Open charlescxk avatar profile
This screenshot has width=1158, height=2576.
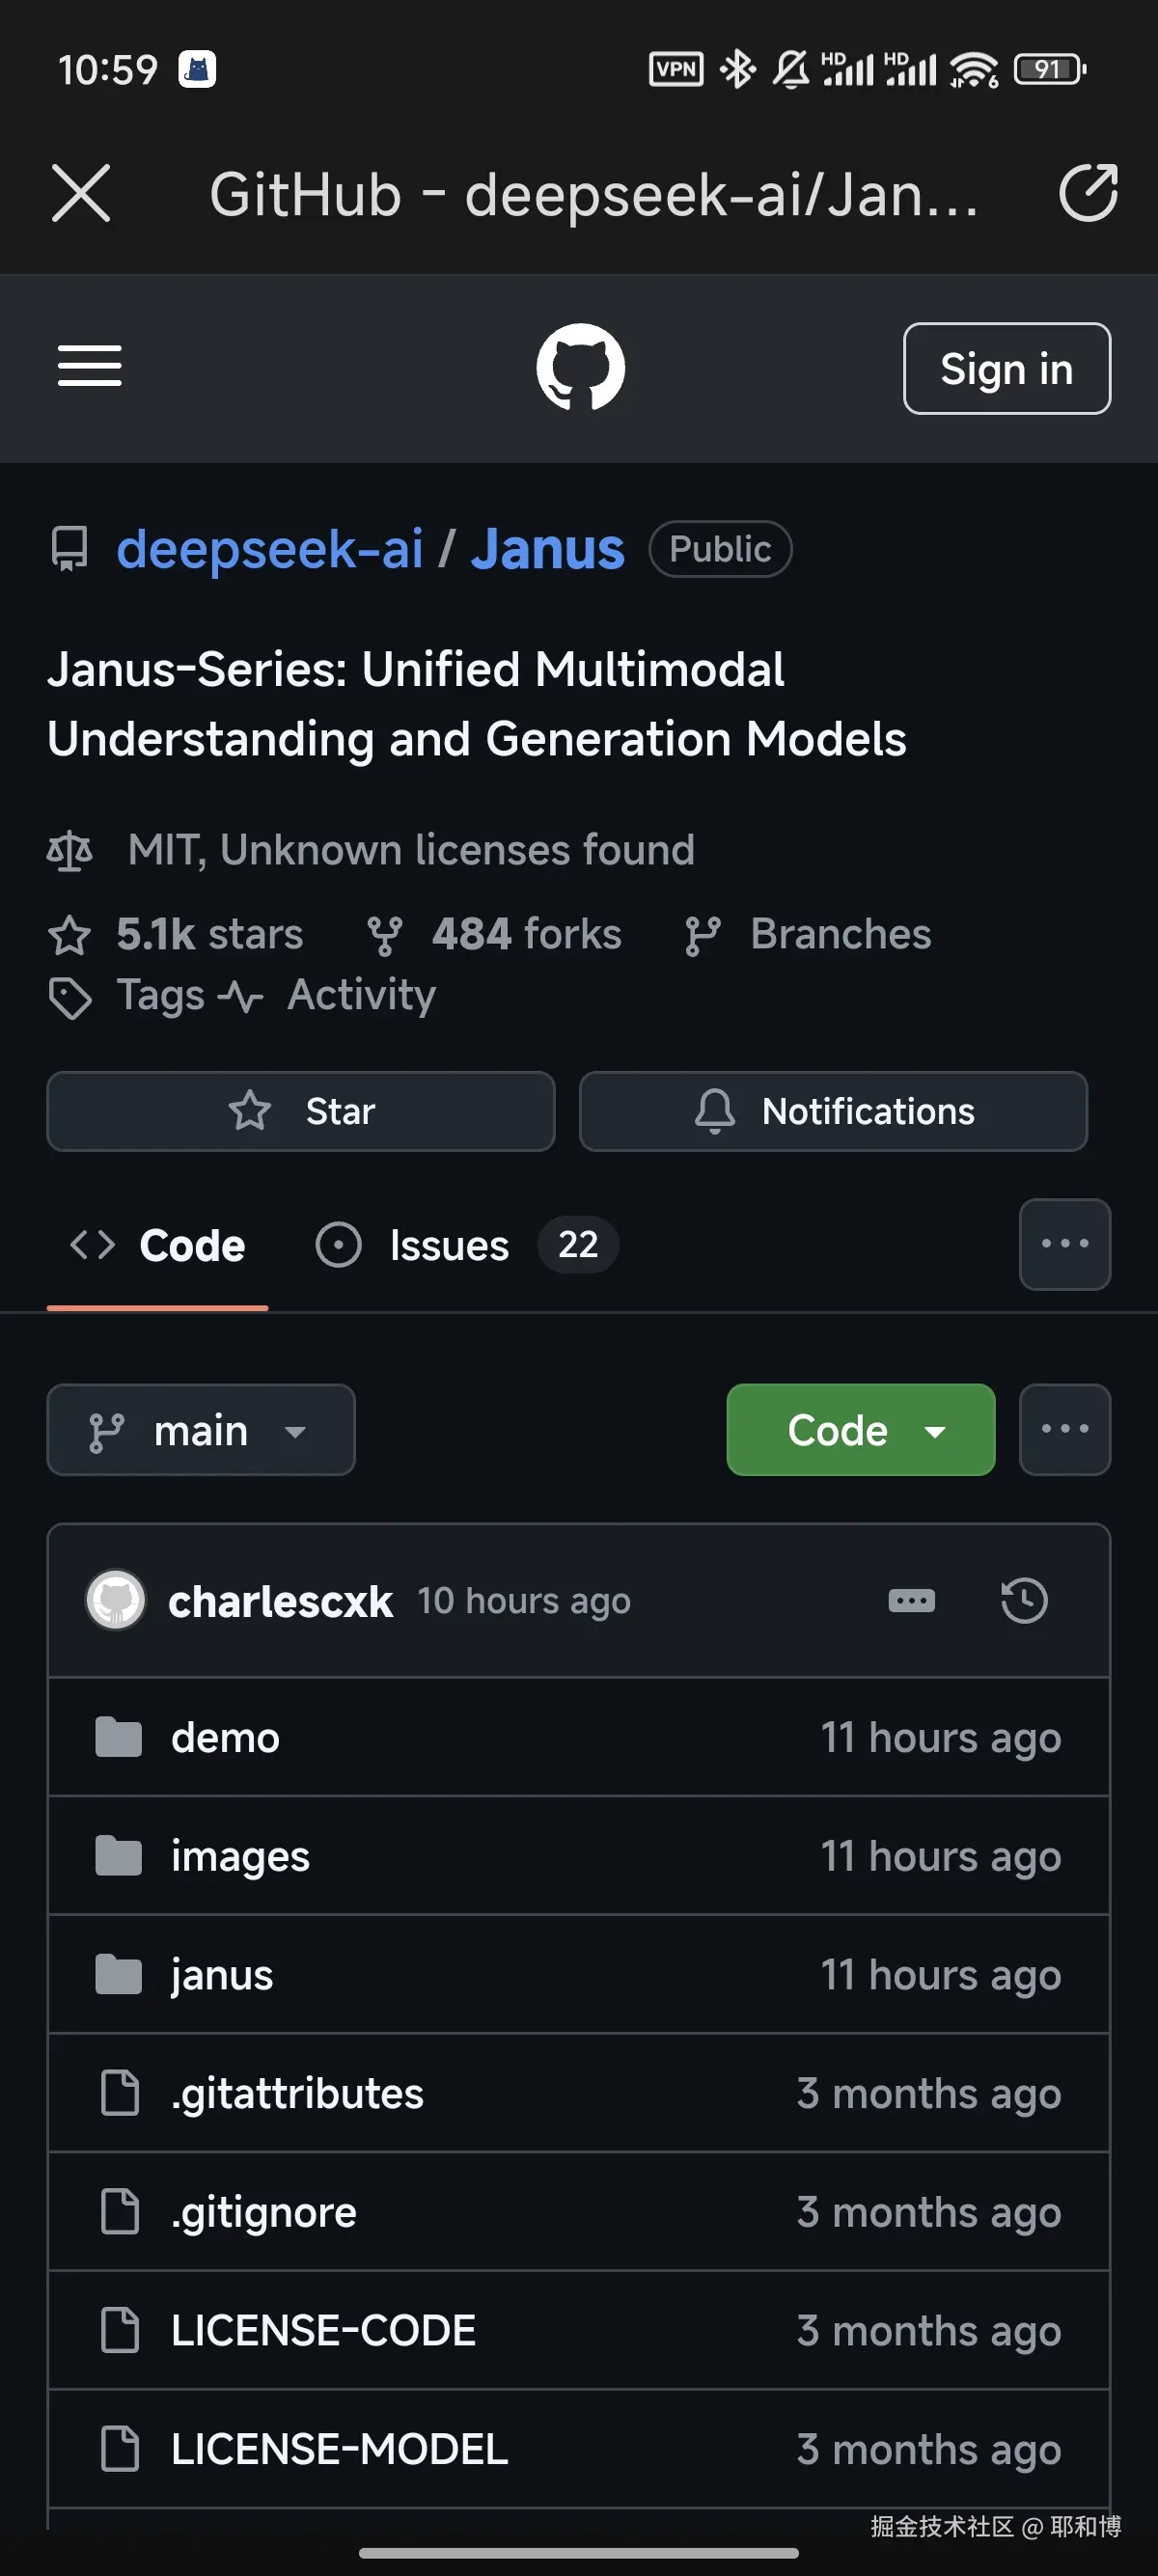[x=116, y=1600]
